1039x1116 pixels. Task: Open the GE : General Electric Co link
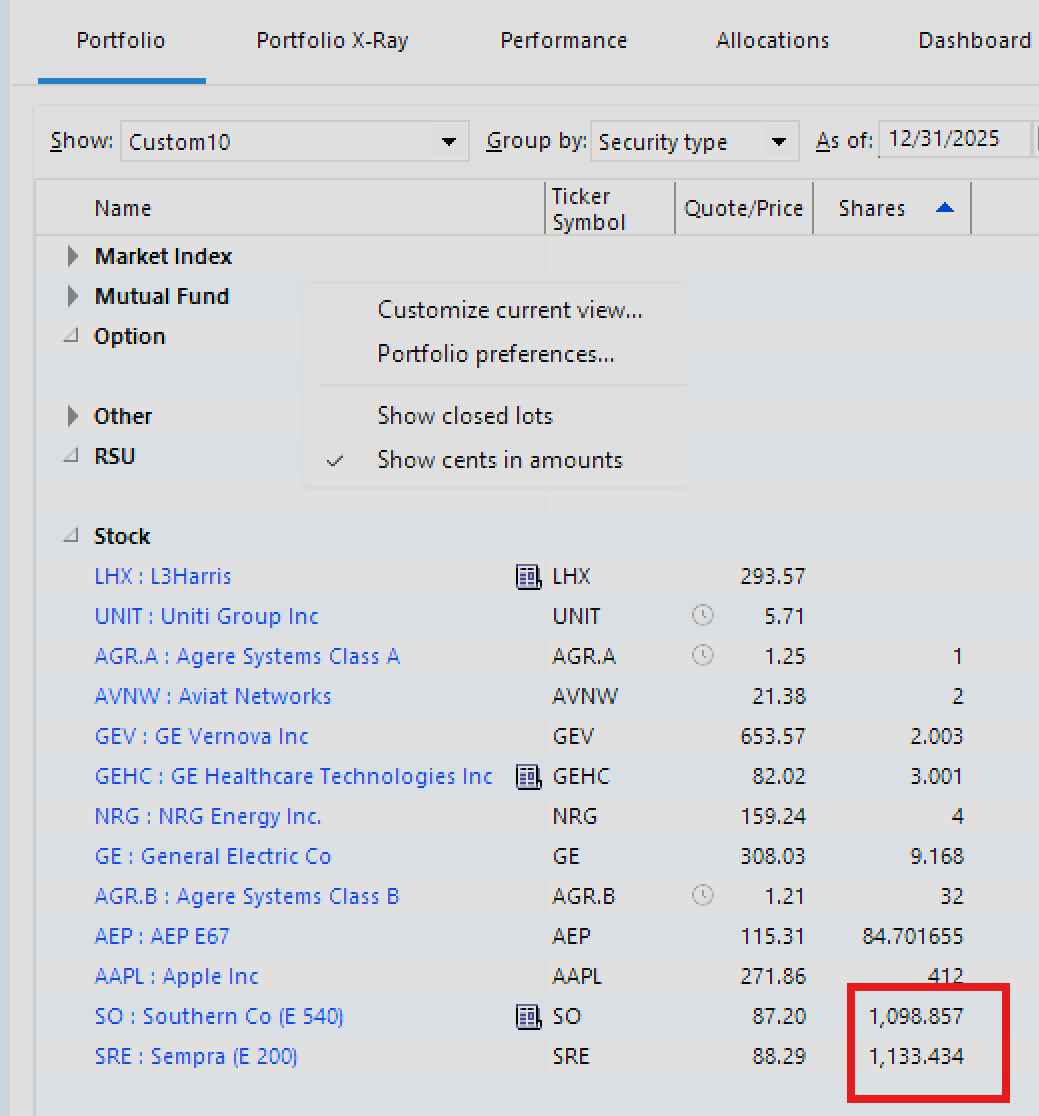click(x=213, y=856)
